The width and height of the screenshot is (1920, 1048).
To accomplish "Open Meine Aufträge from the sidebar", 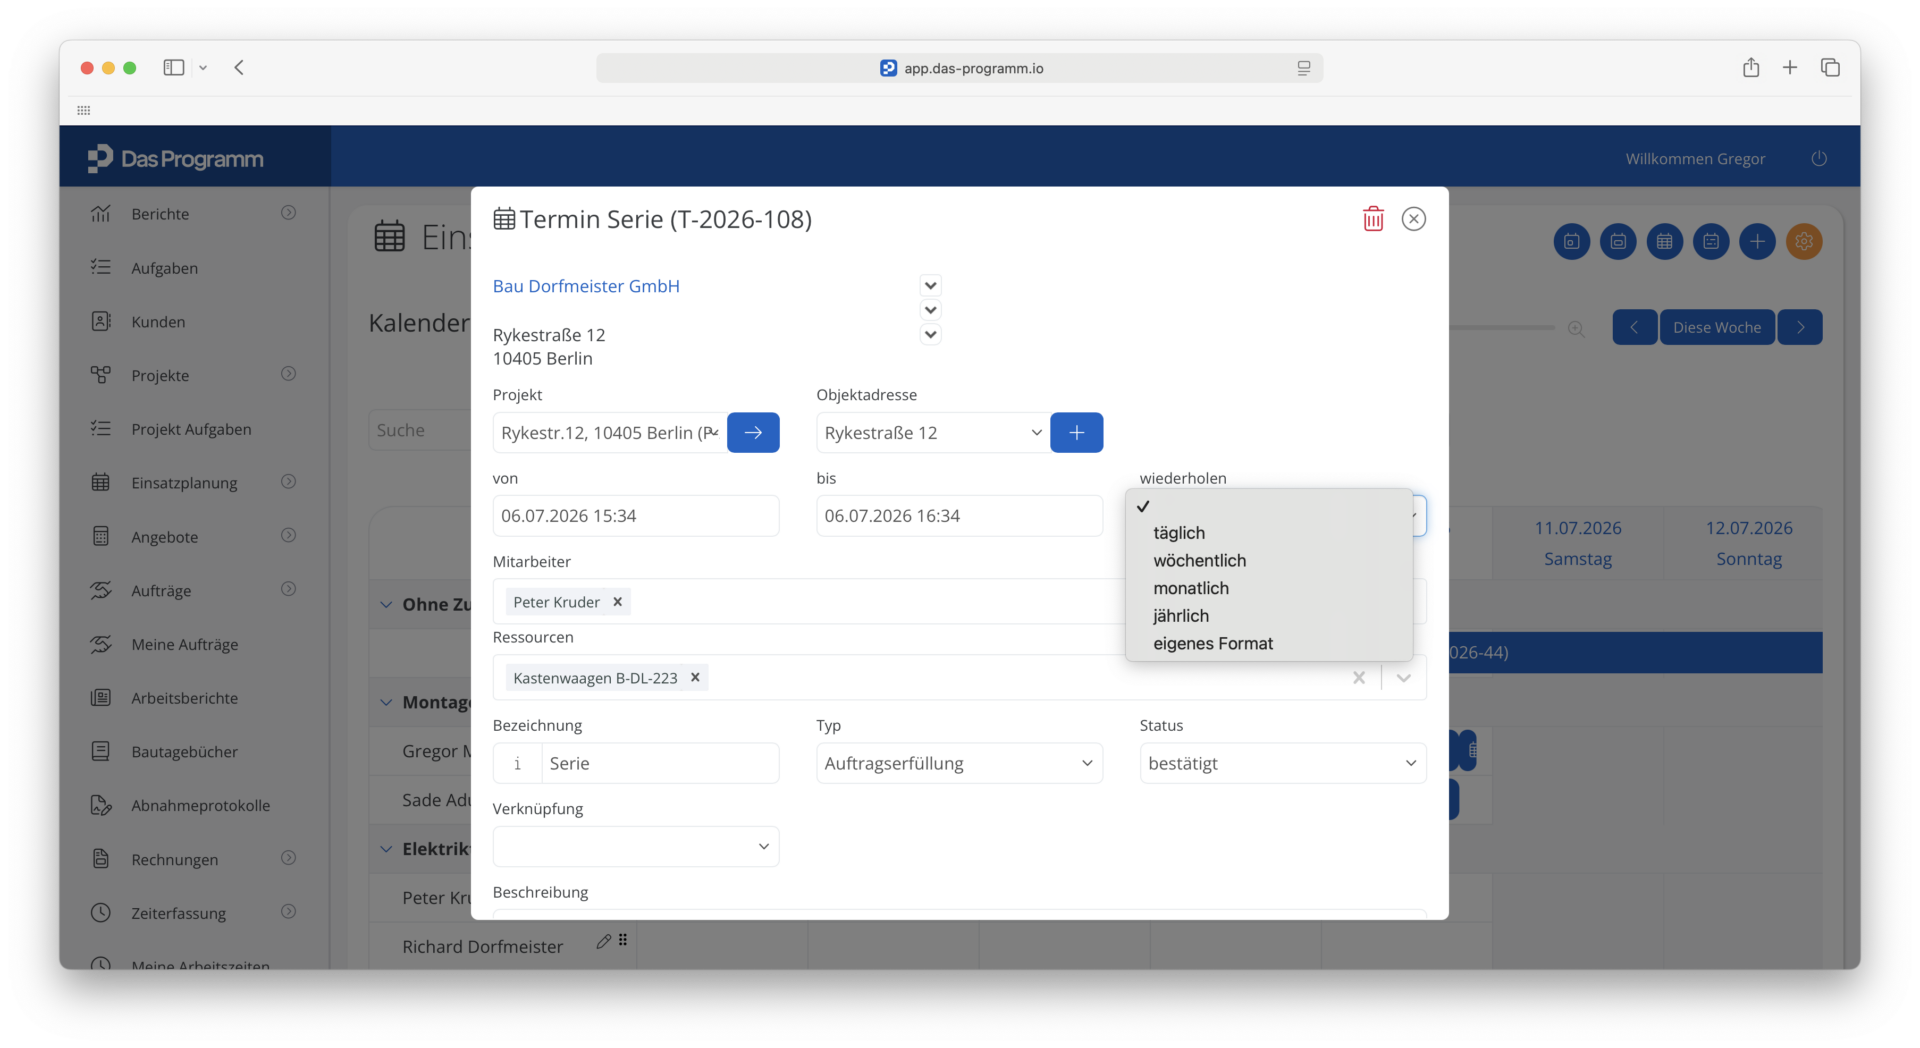I will [x=185, y=644].
